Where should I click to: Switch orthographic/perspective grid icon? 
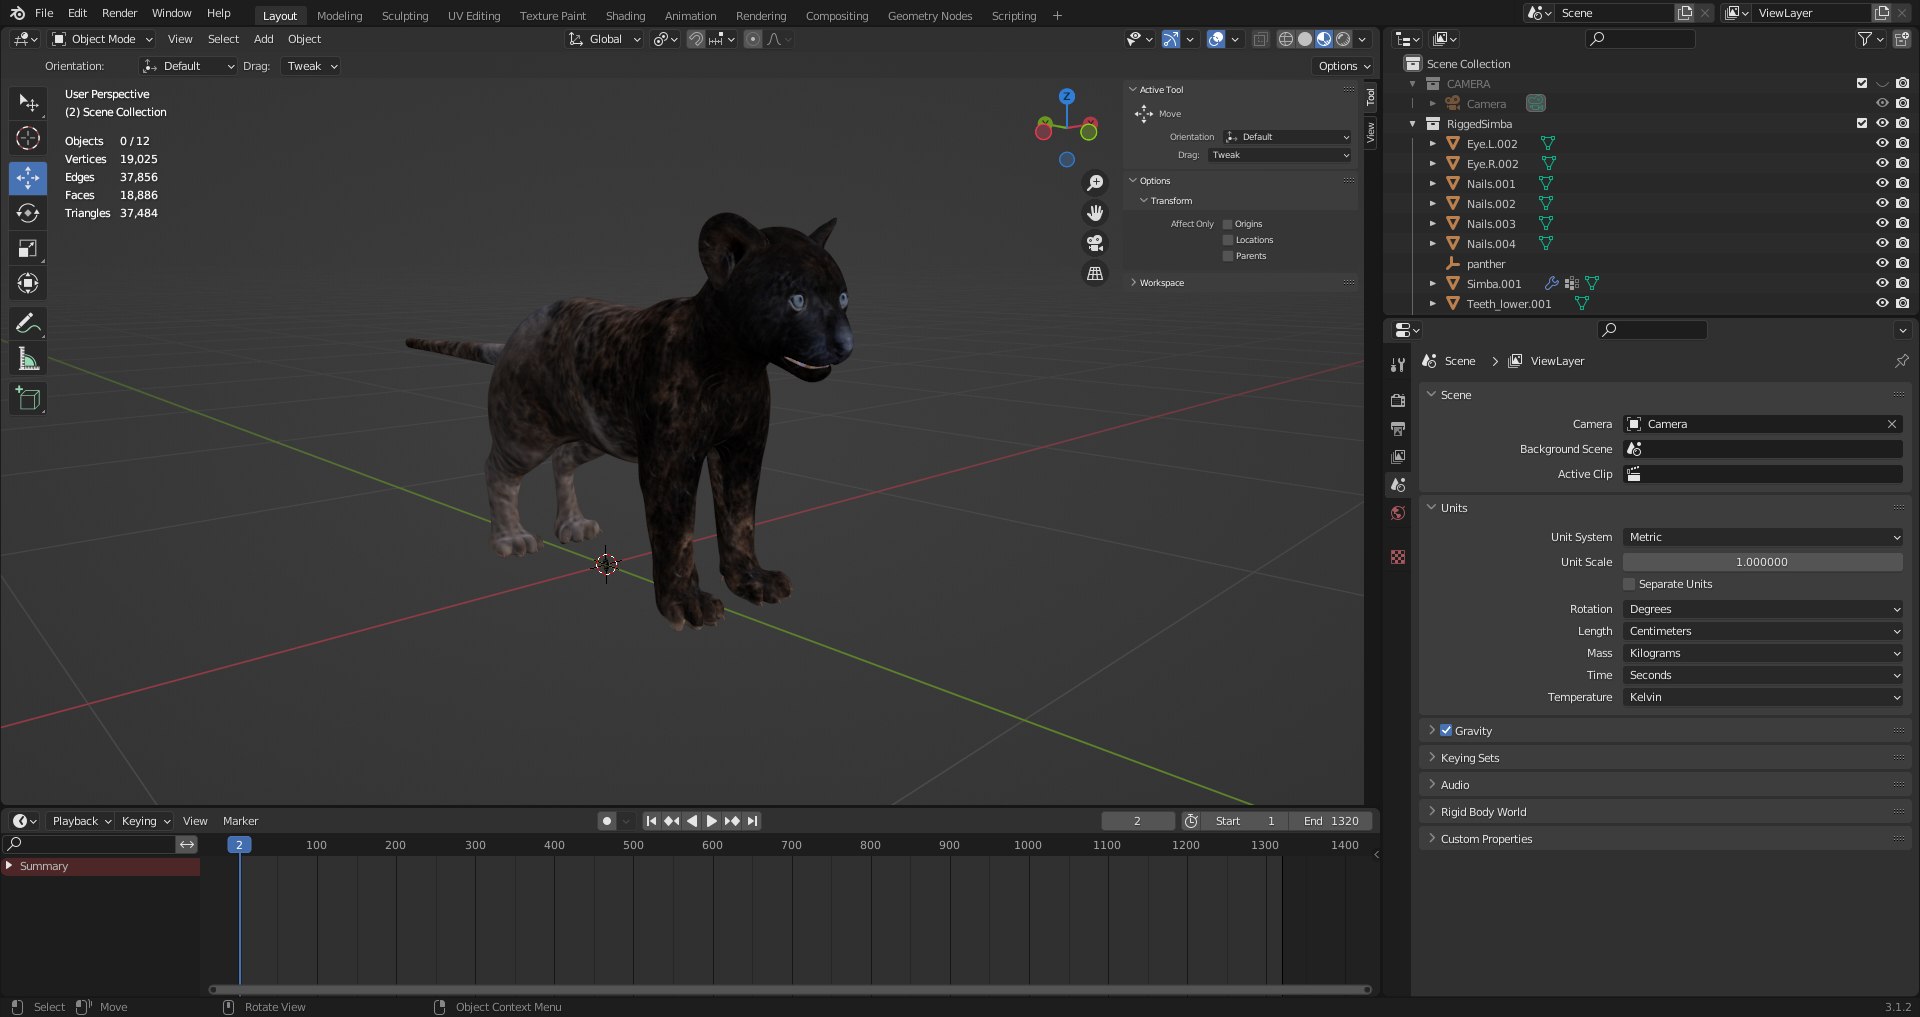[1096, 273]
